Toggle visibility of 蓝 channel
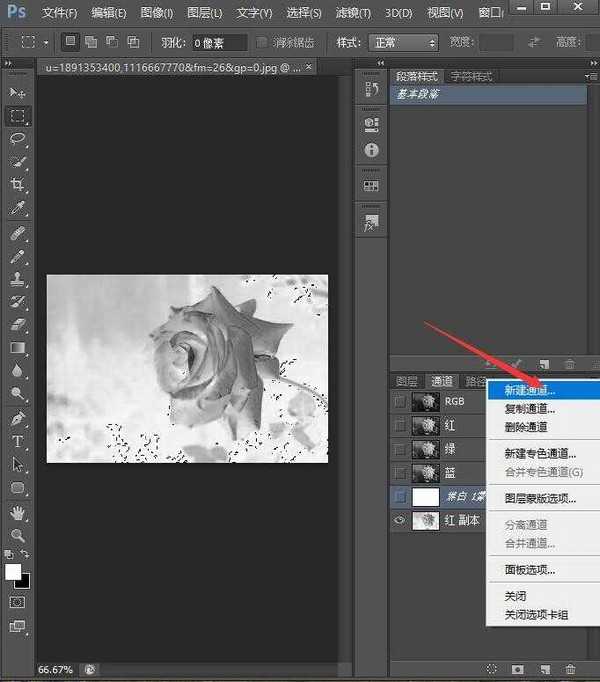 (x=400, y=472)
